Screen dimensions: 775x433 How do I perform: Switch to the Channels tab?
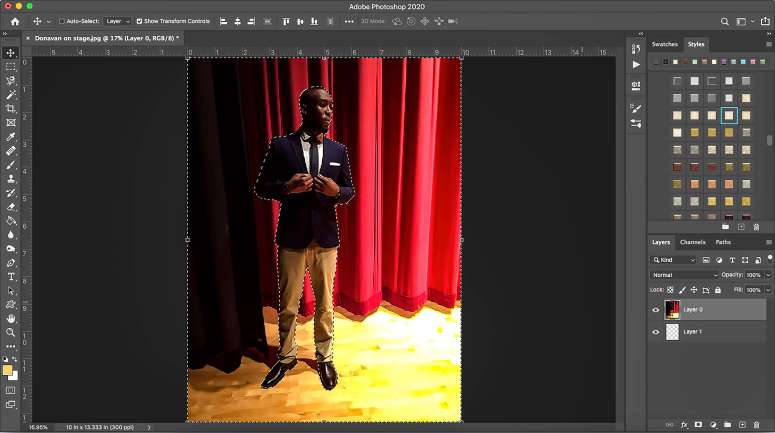[x=693, y=242]
